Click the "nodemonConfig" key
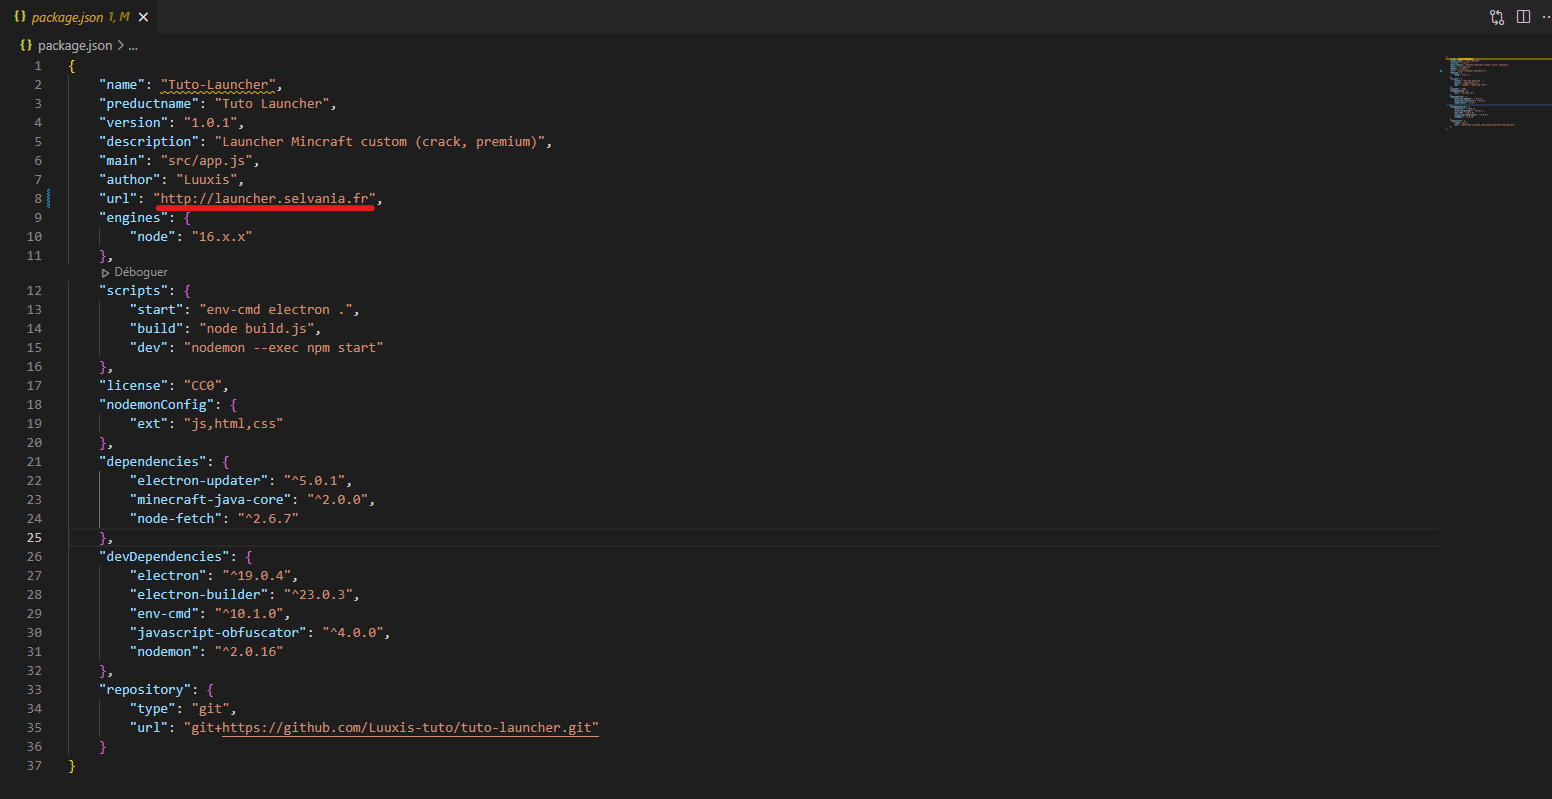The width and height of the screenshot is (1552, 799). (x=157, y=405)
